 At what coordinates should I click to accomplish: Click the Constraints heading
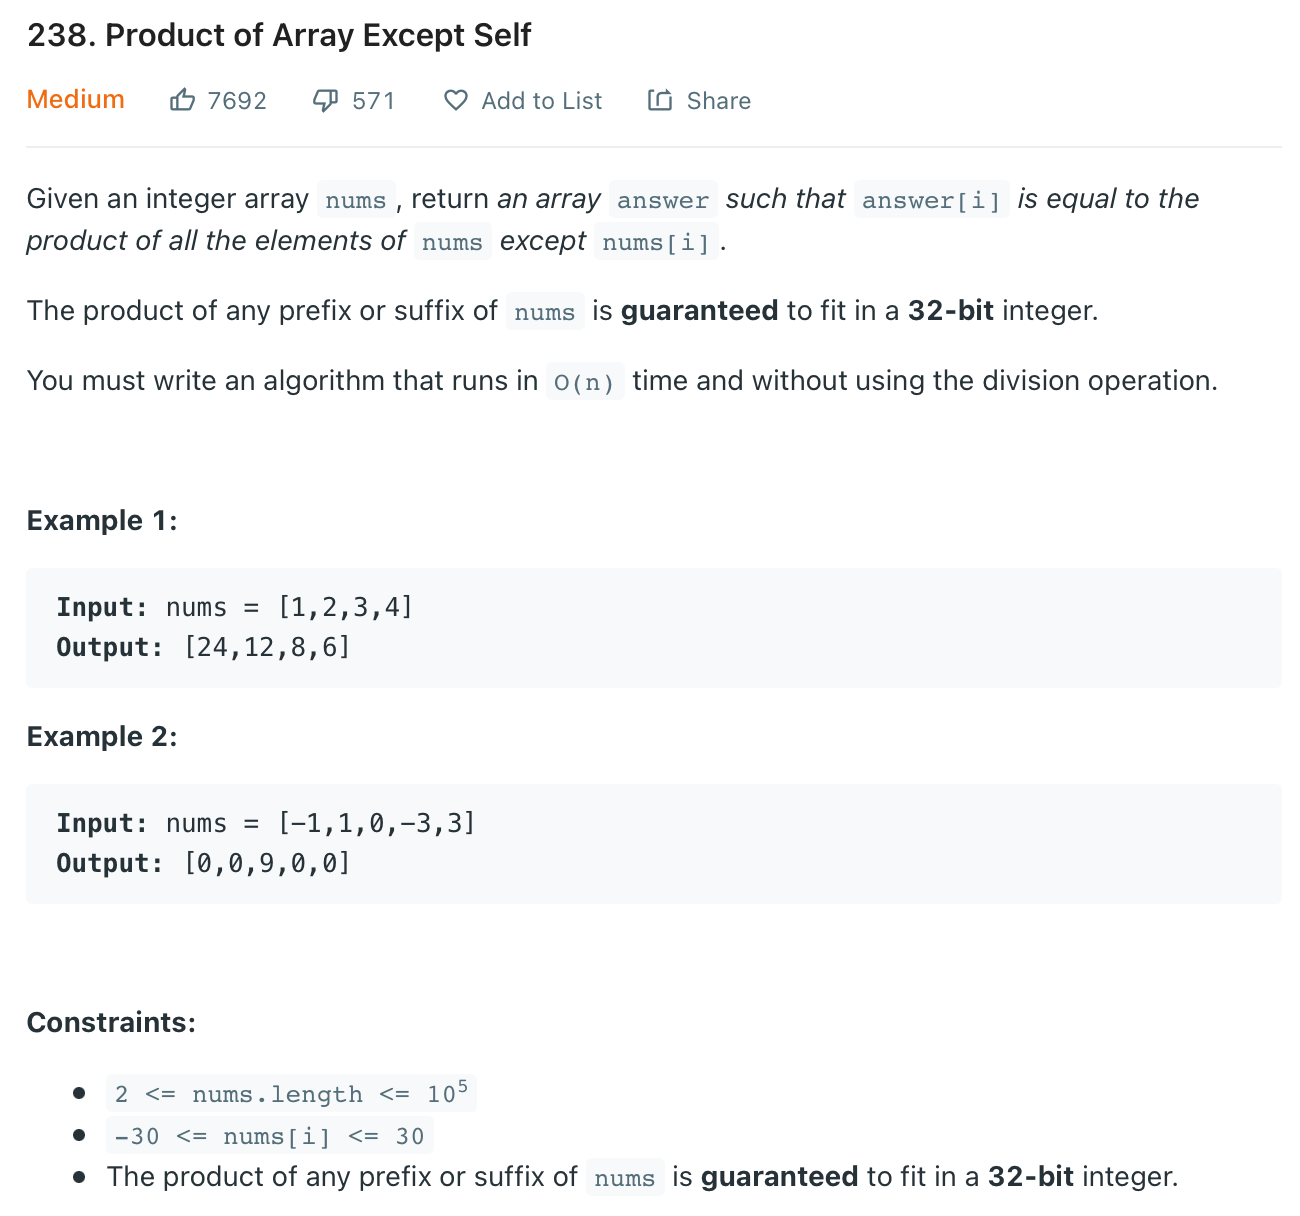pos(111,1022)
